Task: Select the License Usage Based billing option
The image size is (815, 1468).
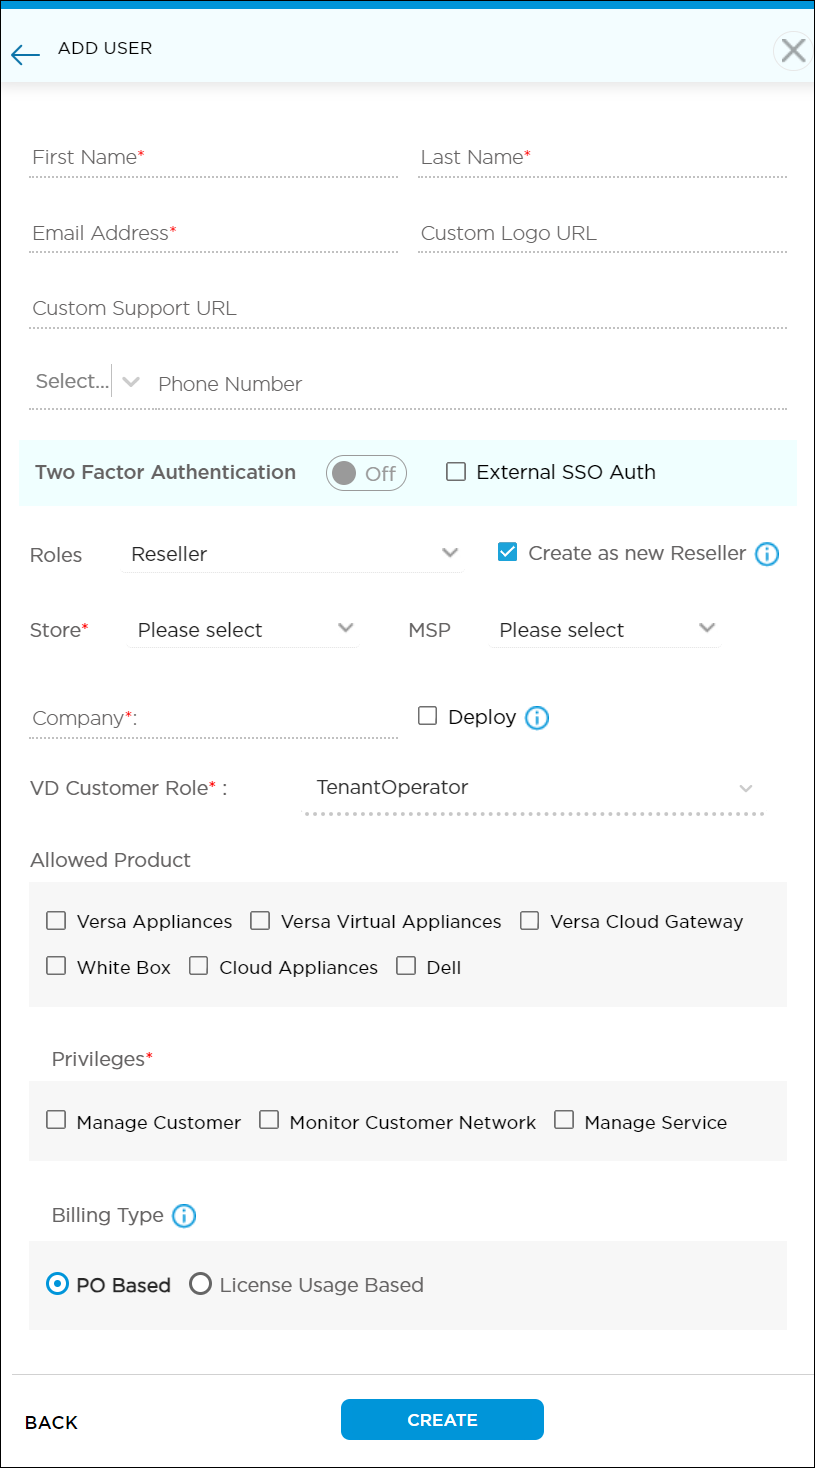Action: [201, 1284]
